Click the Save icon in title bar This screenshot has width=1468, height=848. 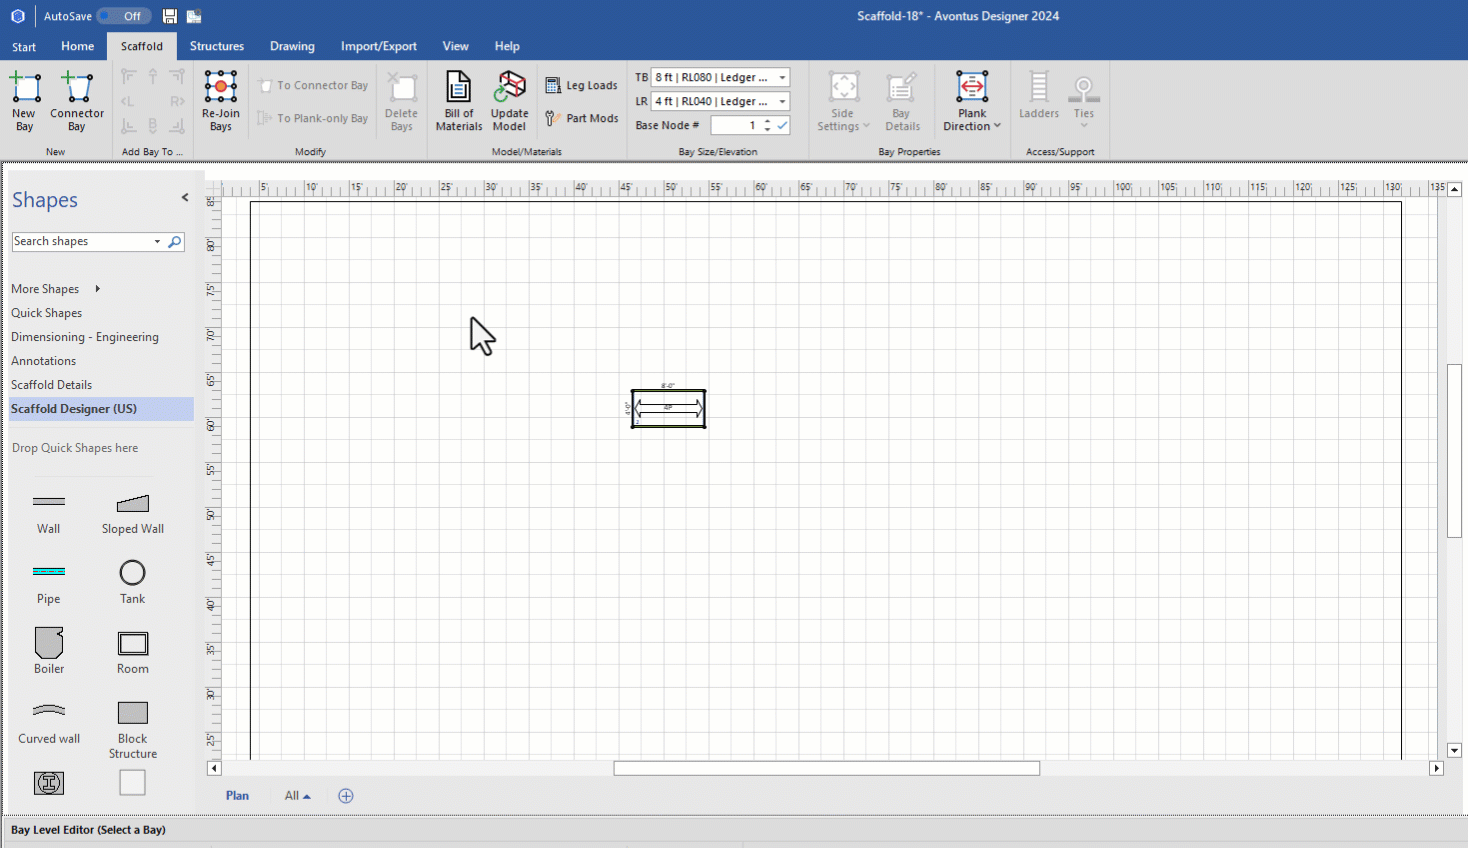[170, 16]
